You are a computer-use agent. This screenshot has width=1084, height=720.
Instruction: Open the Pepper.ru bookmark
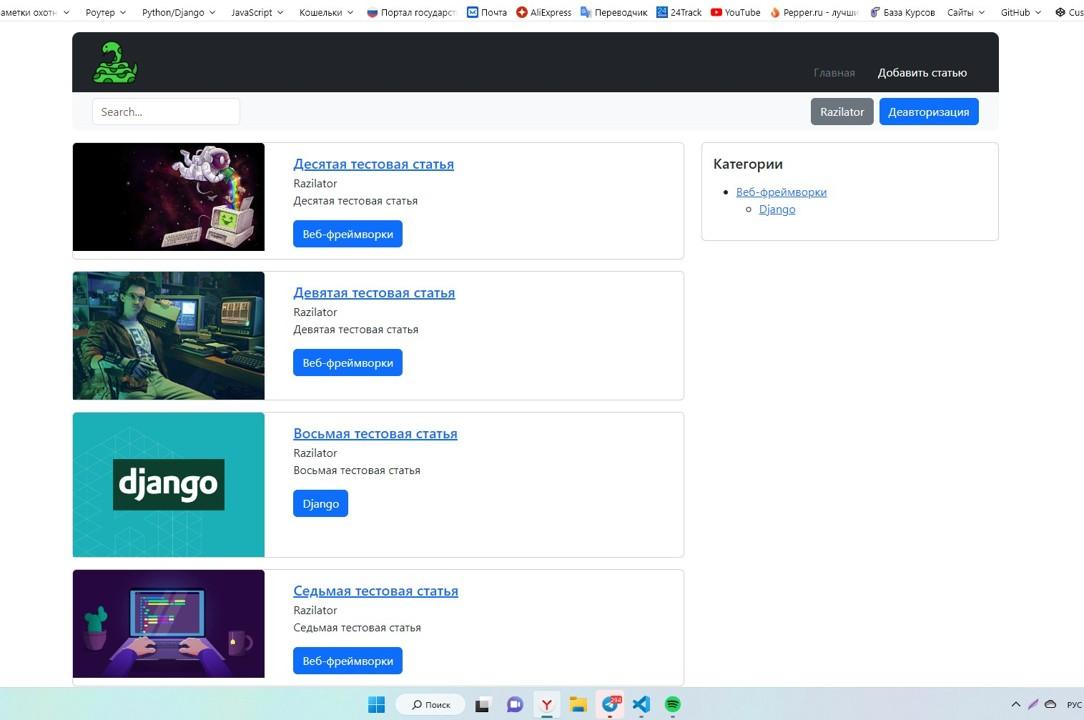(814, 12)
